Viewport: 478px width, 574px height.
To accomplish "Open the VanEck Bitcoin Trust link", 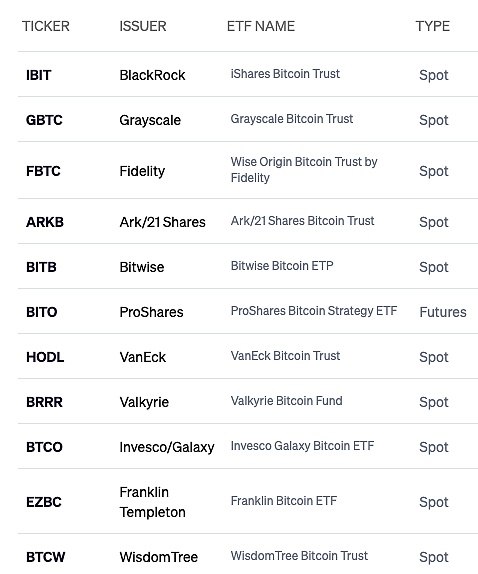I will pyautogui.click(x=285, y=356).
